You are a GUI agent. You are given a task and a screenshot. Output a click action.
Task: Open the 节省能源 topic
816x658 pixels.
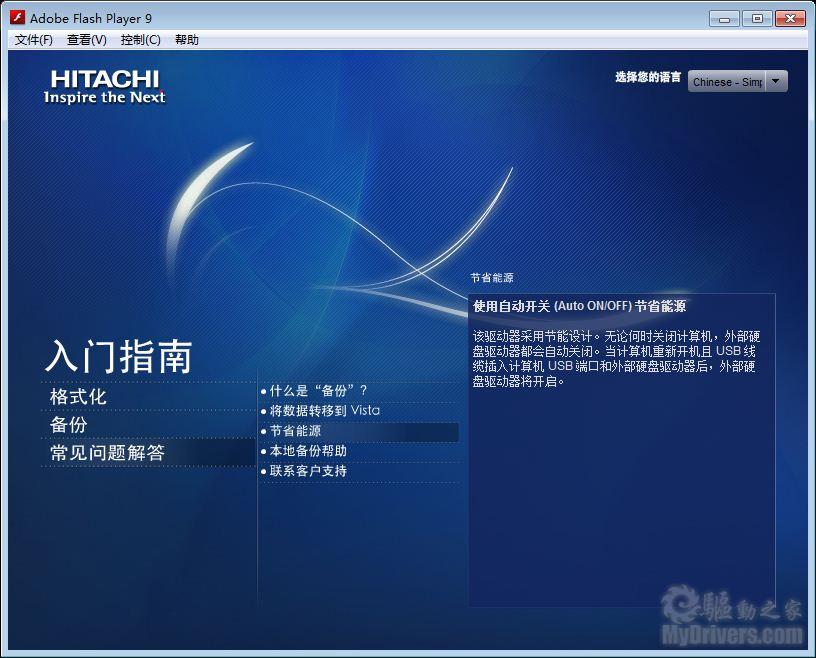[296, 431]
